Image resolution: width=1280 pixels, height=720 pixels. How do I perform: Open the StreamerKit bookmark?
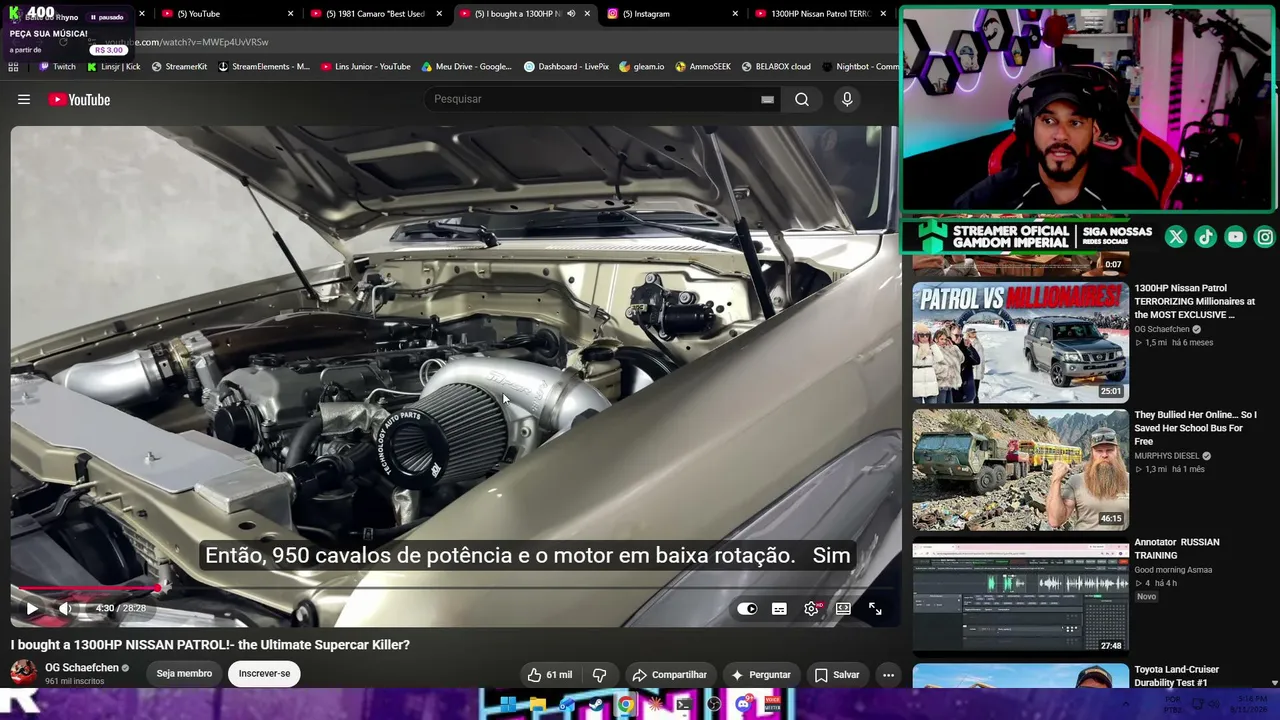pos(179,67)
